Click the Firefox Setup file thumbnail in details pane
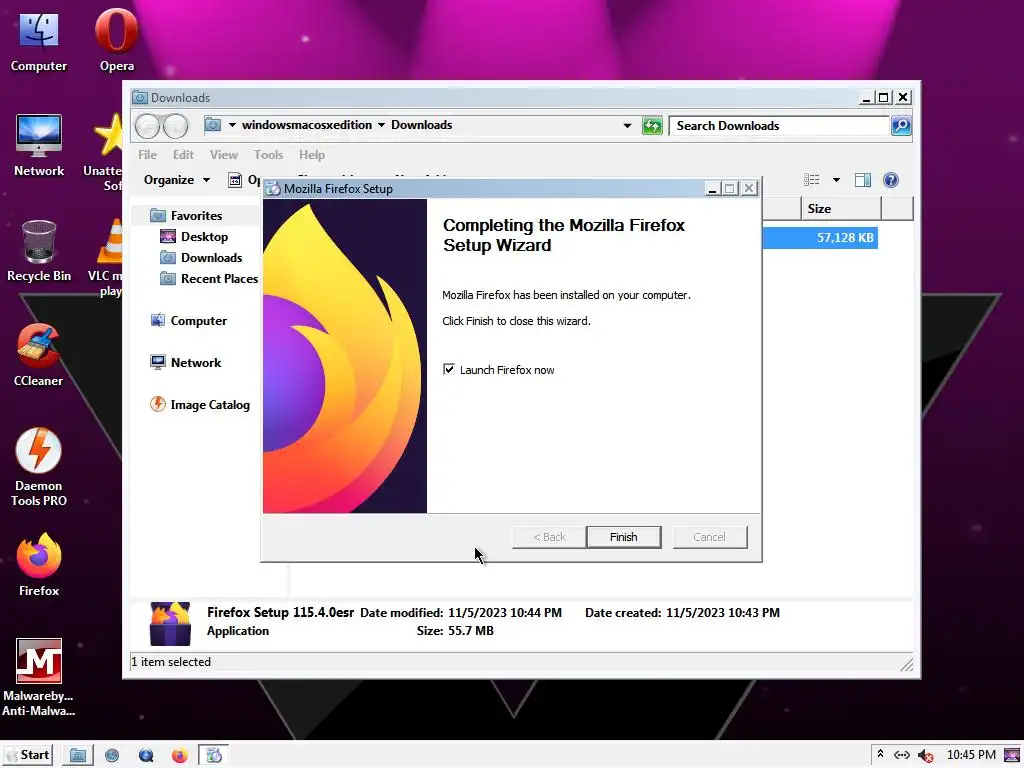 tap(170, 623)
